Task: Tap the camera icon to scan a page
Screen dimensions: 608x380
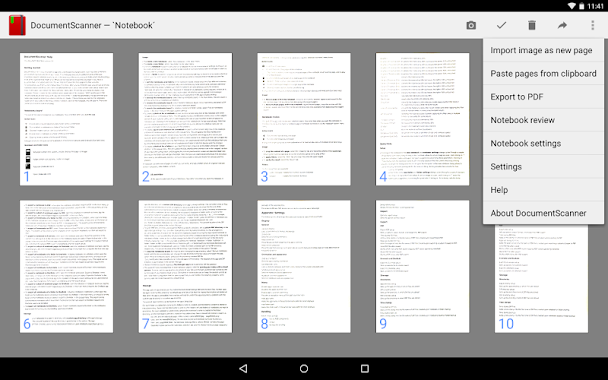Action: [x=471, y=26]
